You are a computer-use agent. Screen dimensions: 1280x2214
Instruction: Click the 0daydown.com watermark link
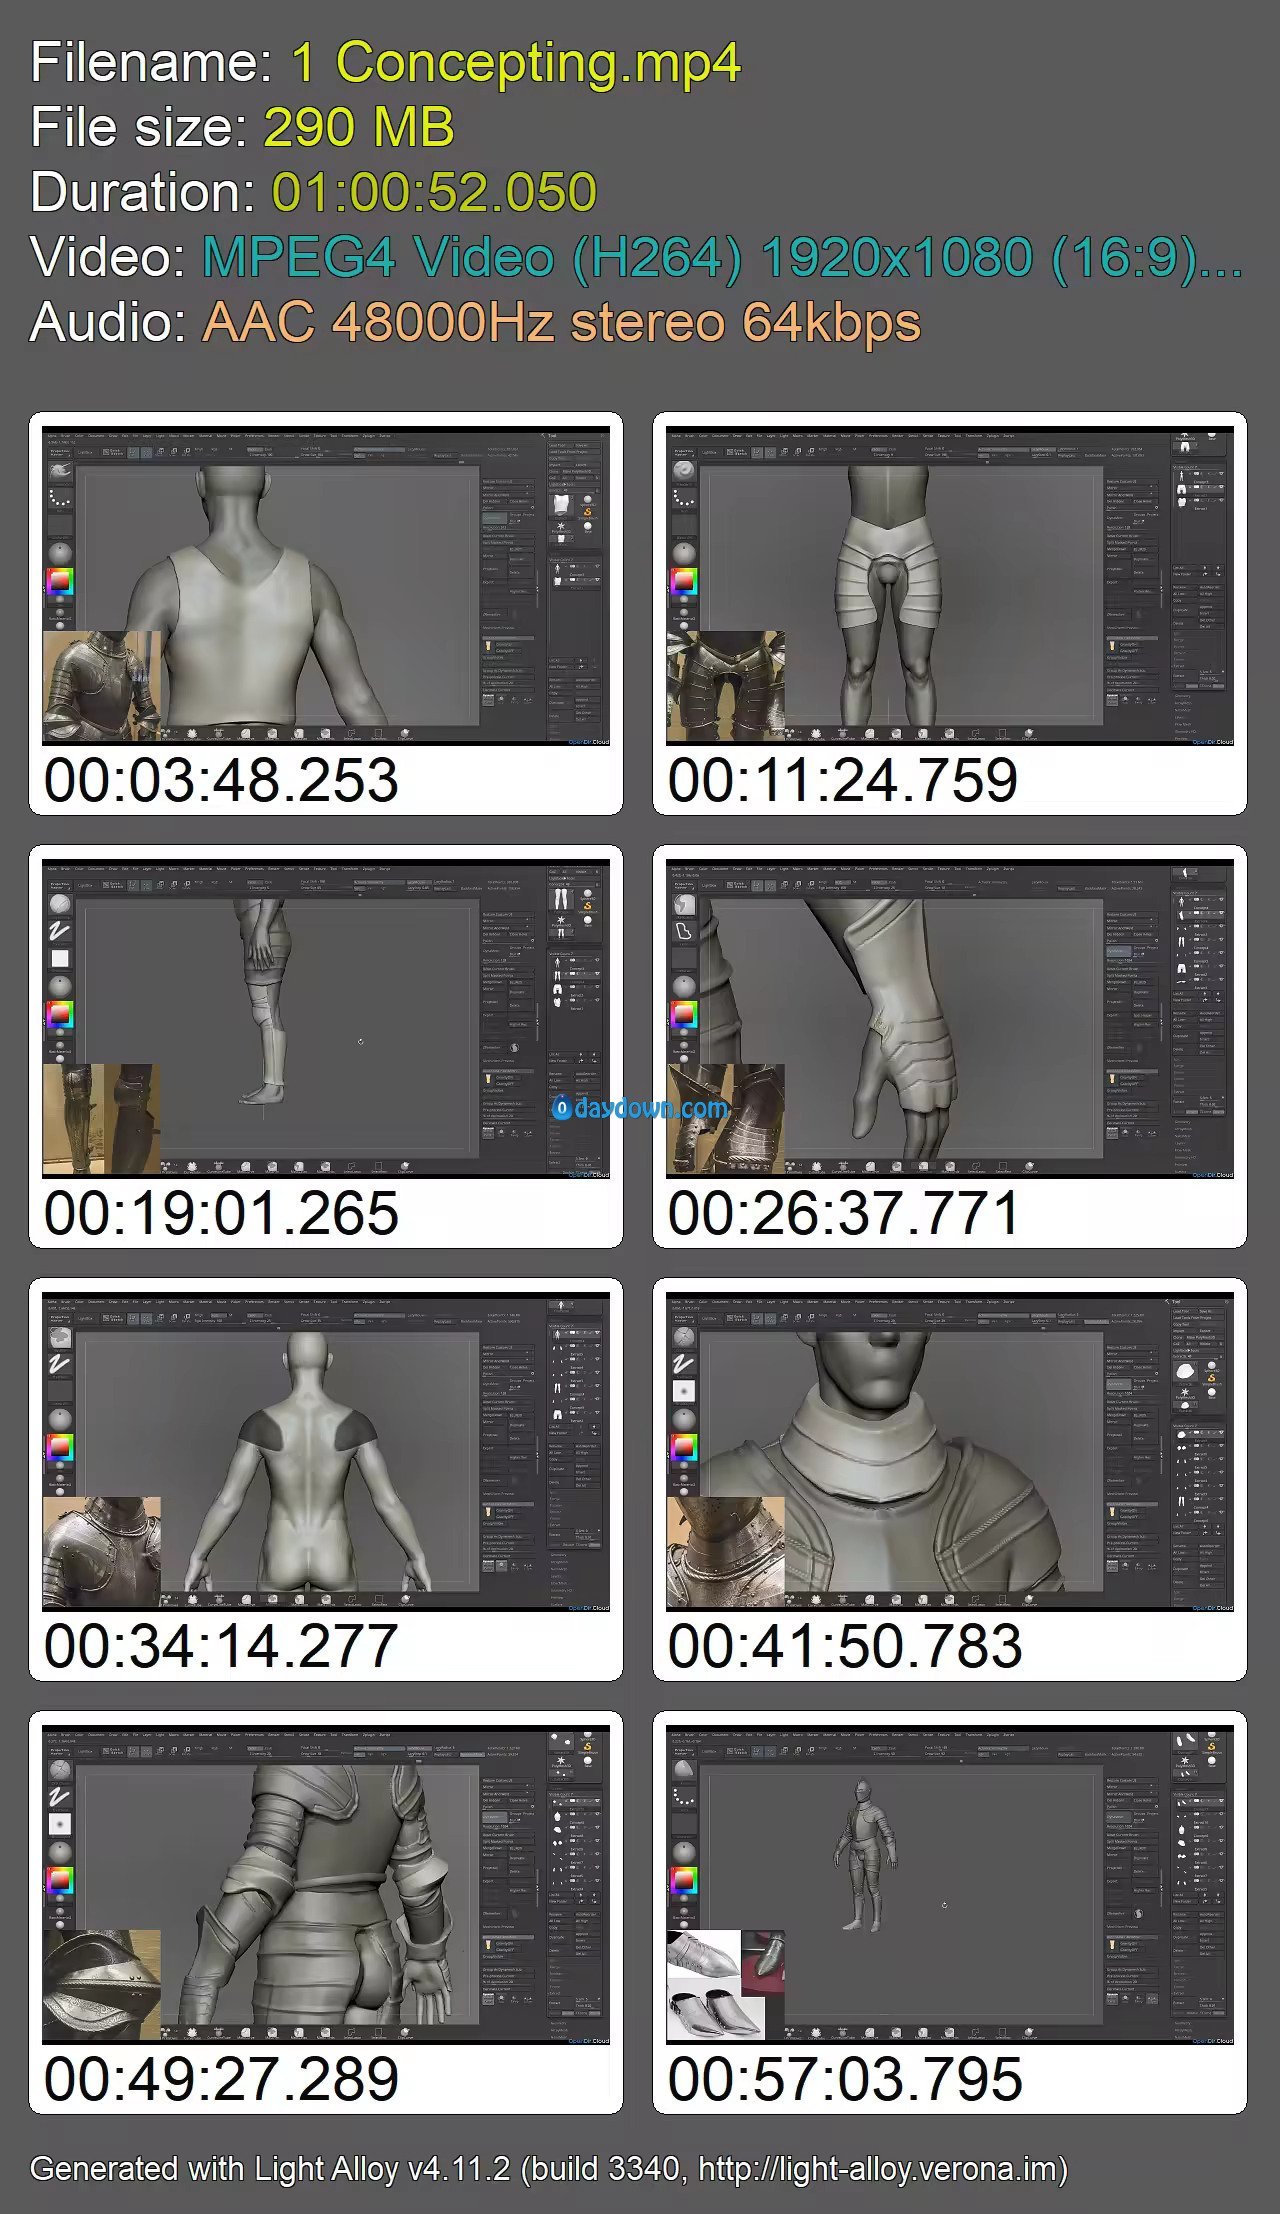pyautogui.click(x=640, y=1108)
